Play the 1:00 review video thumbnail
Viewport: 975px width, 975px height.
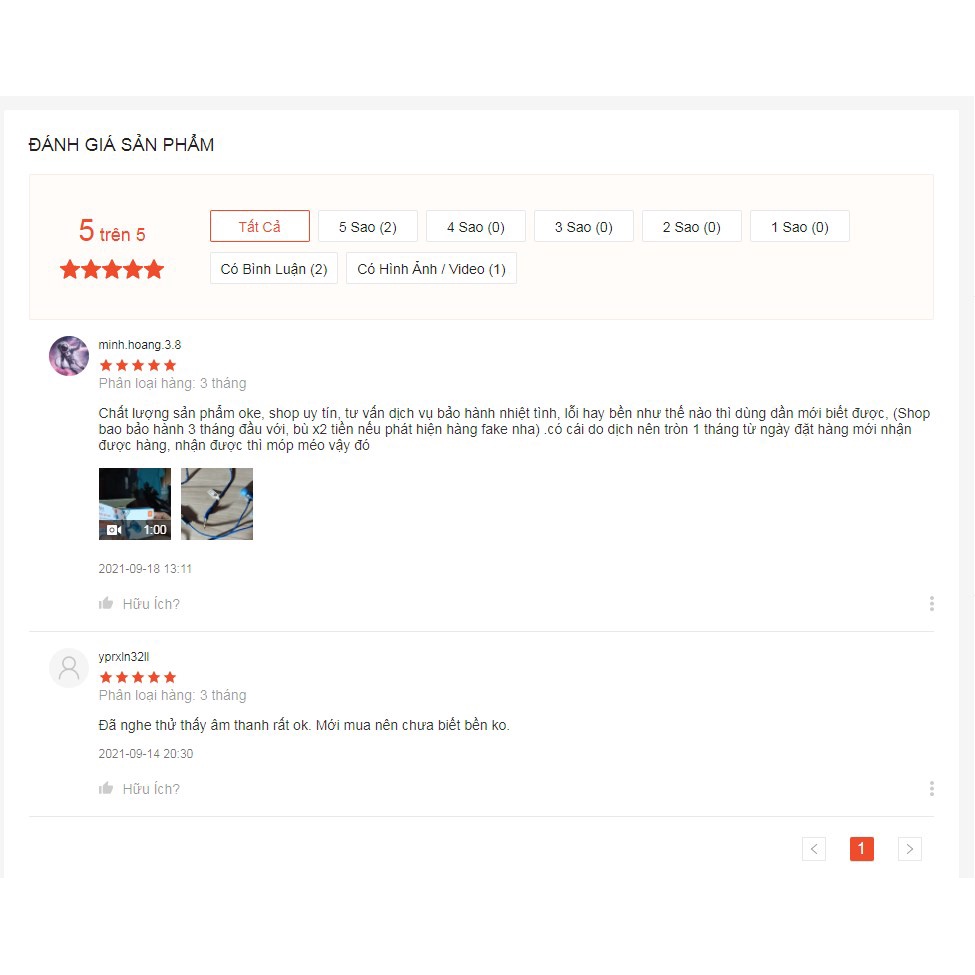(135, 504)
